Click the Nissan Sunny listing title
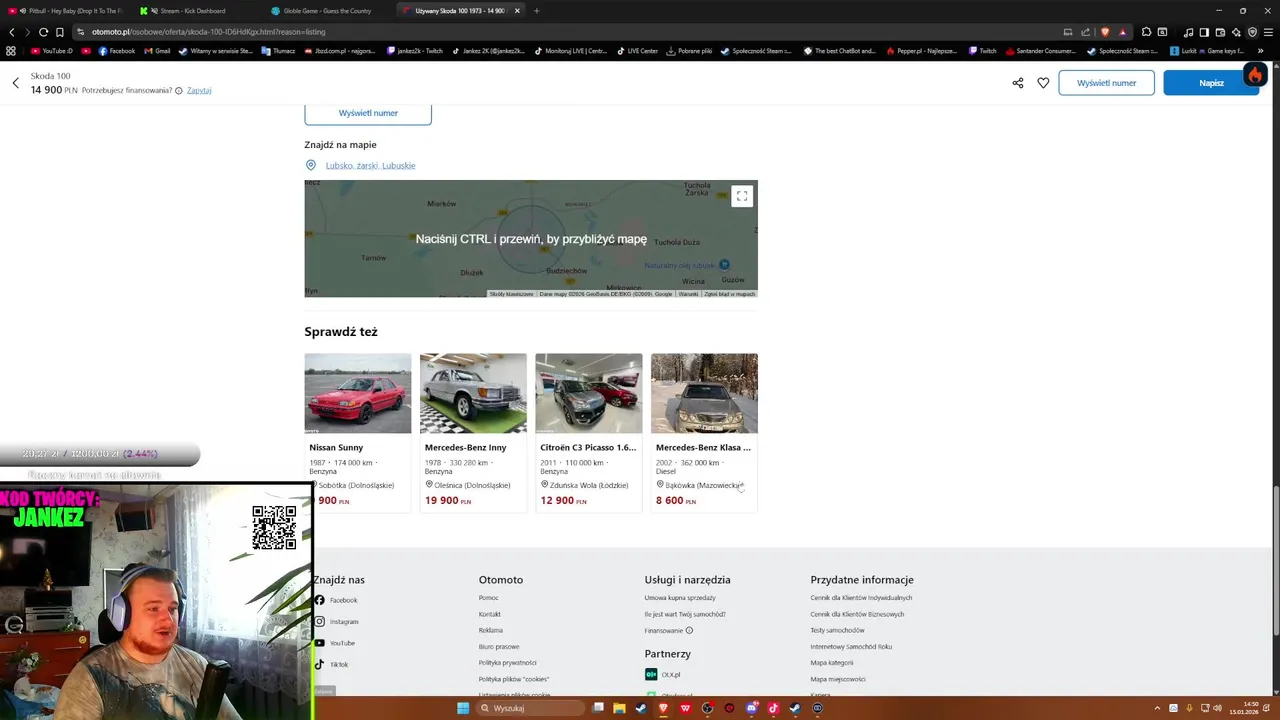1280x720 pixels. (336, 447)
